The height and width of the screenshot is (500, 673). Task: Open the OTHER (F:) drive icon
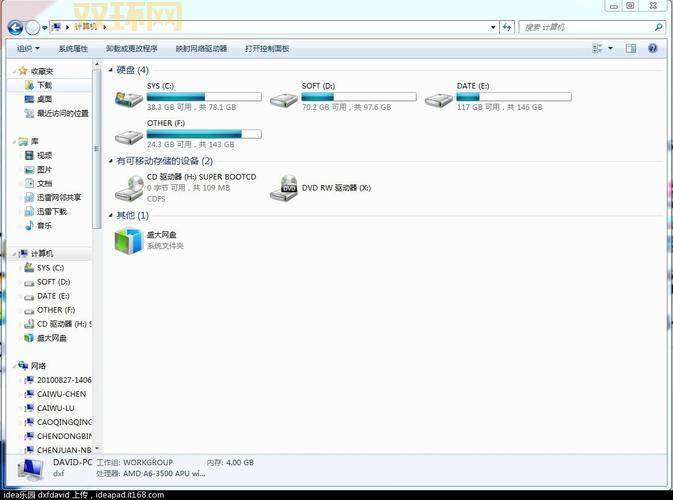pos(129,135)
